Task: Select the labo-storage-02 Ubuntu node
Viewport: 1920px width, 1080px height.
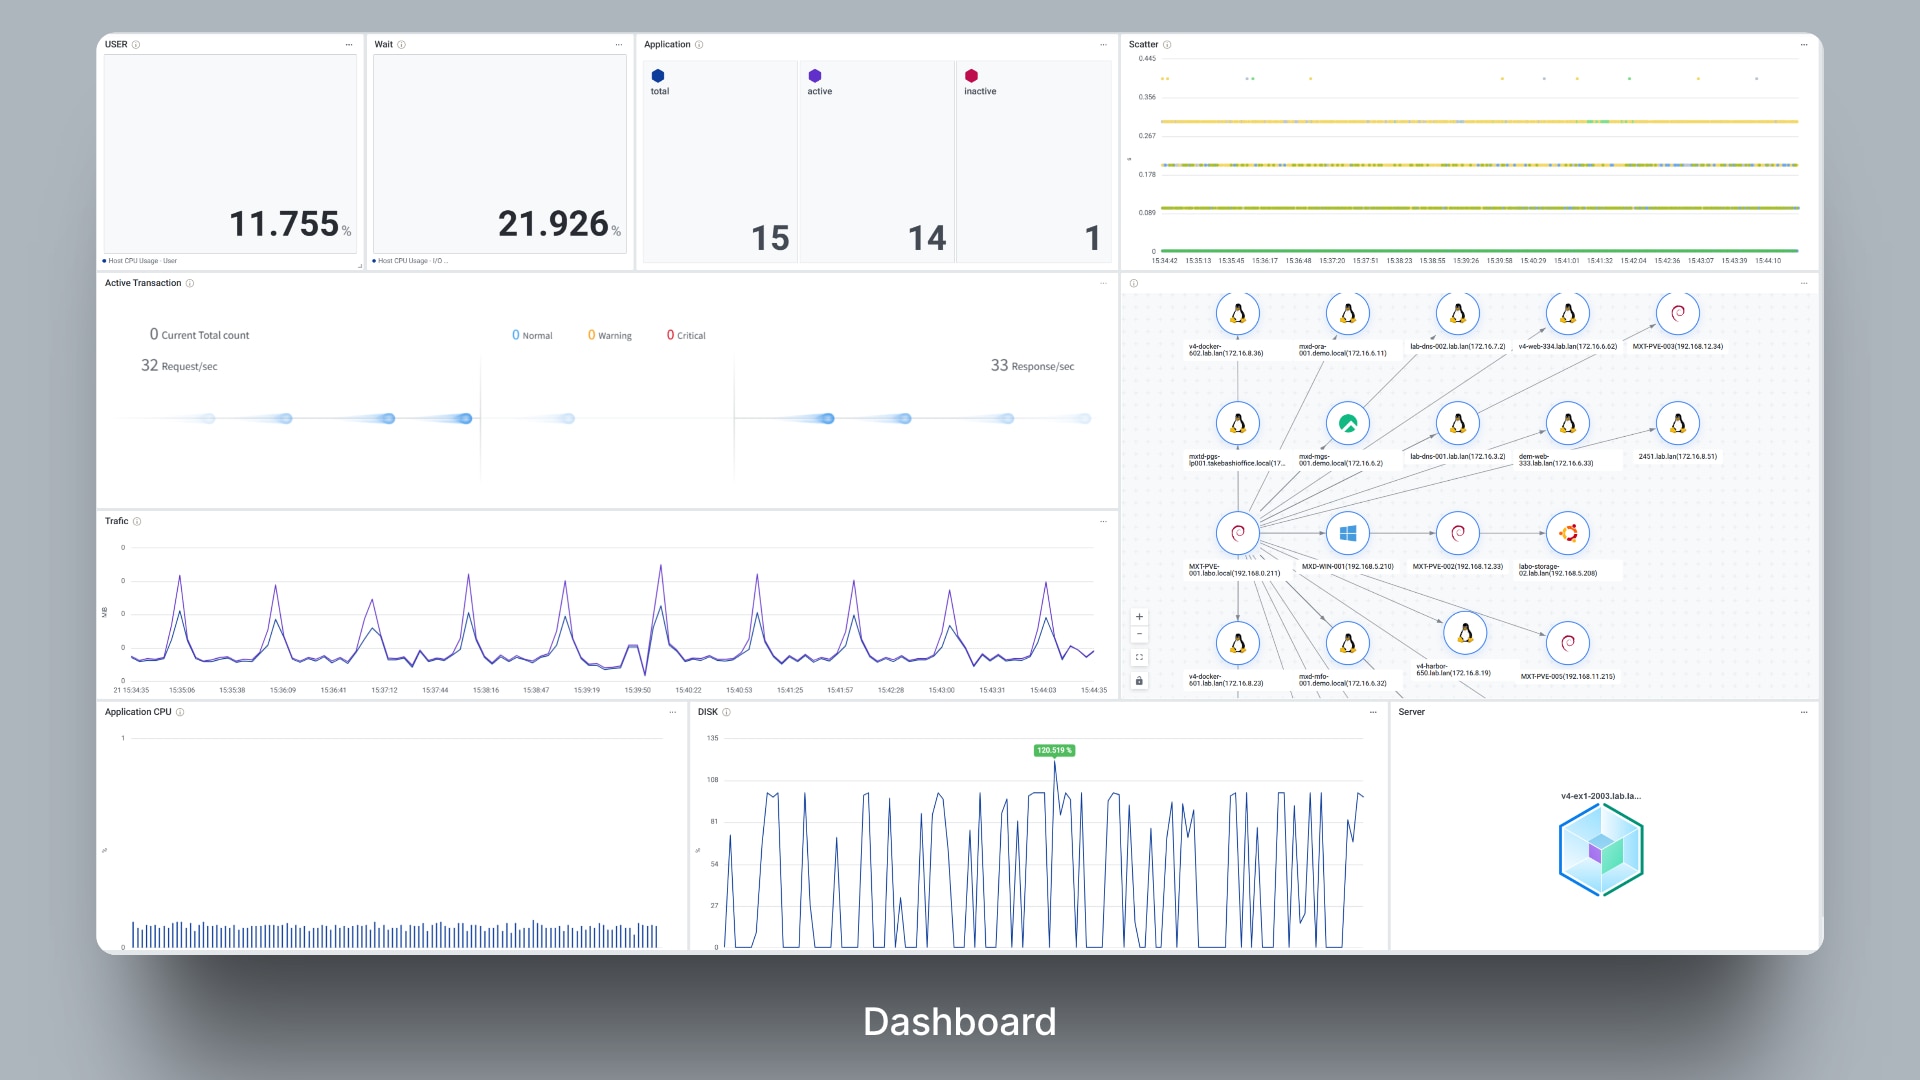Action: click(1567, 533)
